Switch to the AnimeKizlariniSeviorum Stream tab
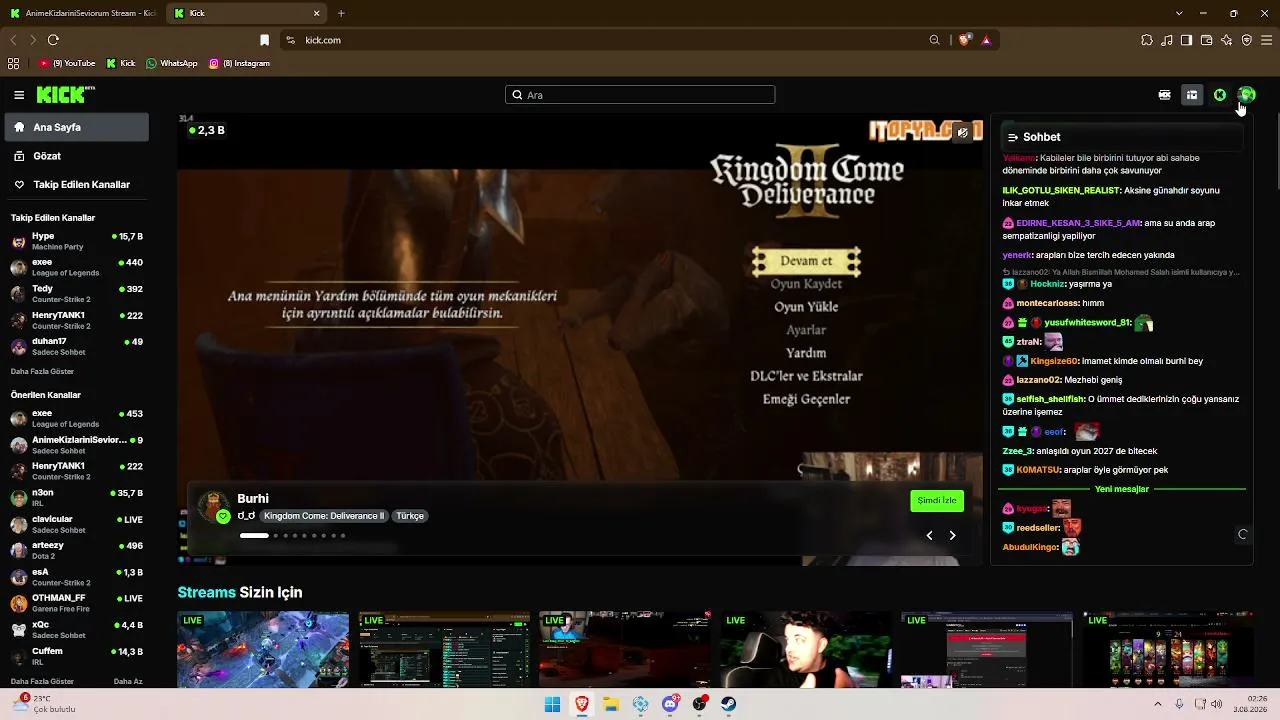1280x720 pixels. pyautogui.click(x=83, y=13)
